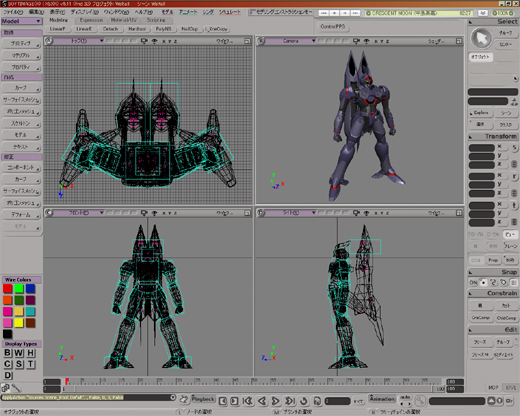520x416 pixels.
Task: Open Top viewport wireframe display menu
Action: coord(225,41)
